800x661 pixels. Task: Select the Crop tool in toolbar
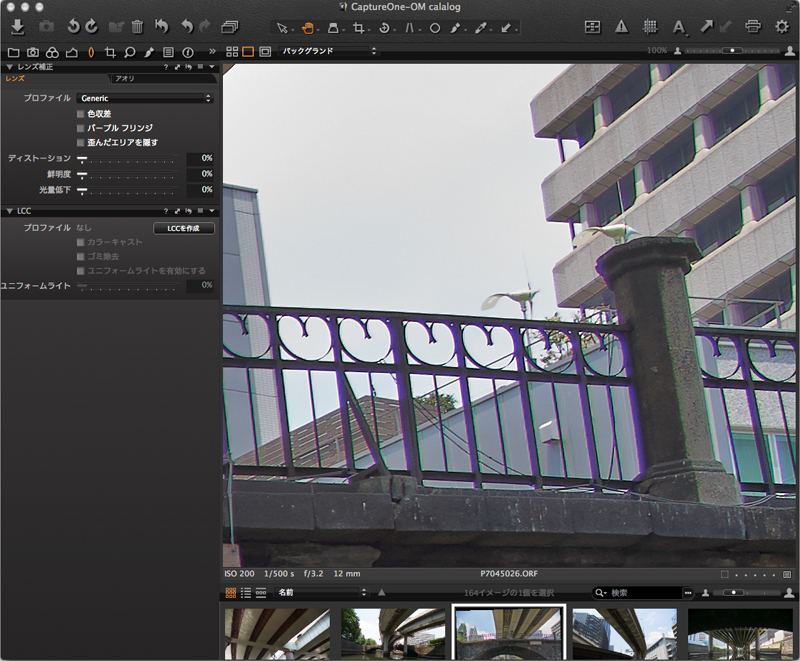click(x=359, y=27)
